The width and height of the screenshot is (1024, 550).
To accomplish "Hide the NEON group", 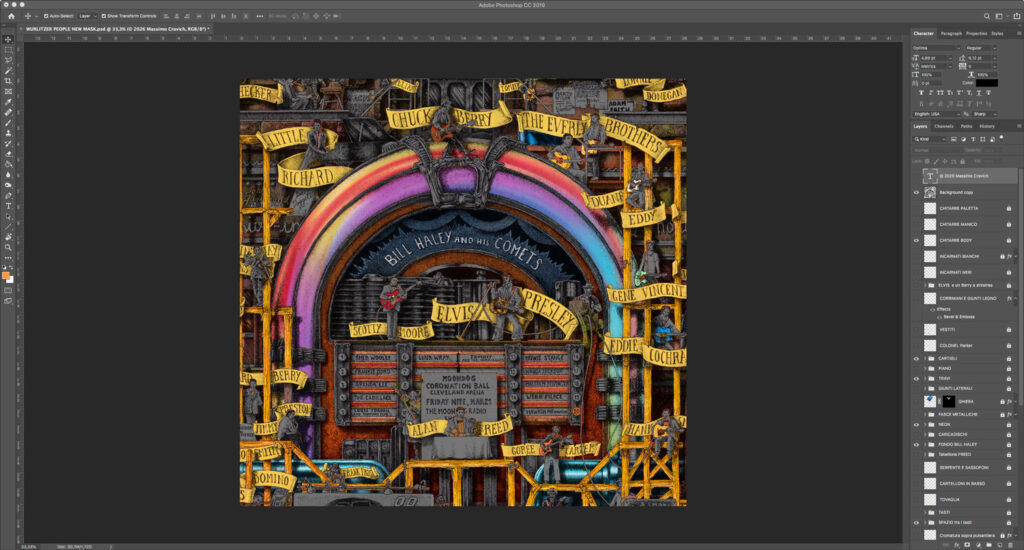I will tap(916, 425).
